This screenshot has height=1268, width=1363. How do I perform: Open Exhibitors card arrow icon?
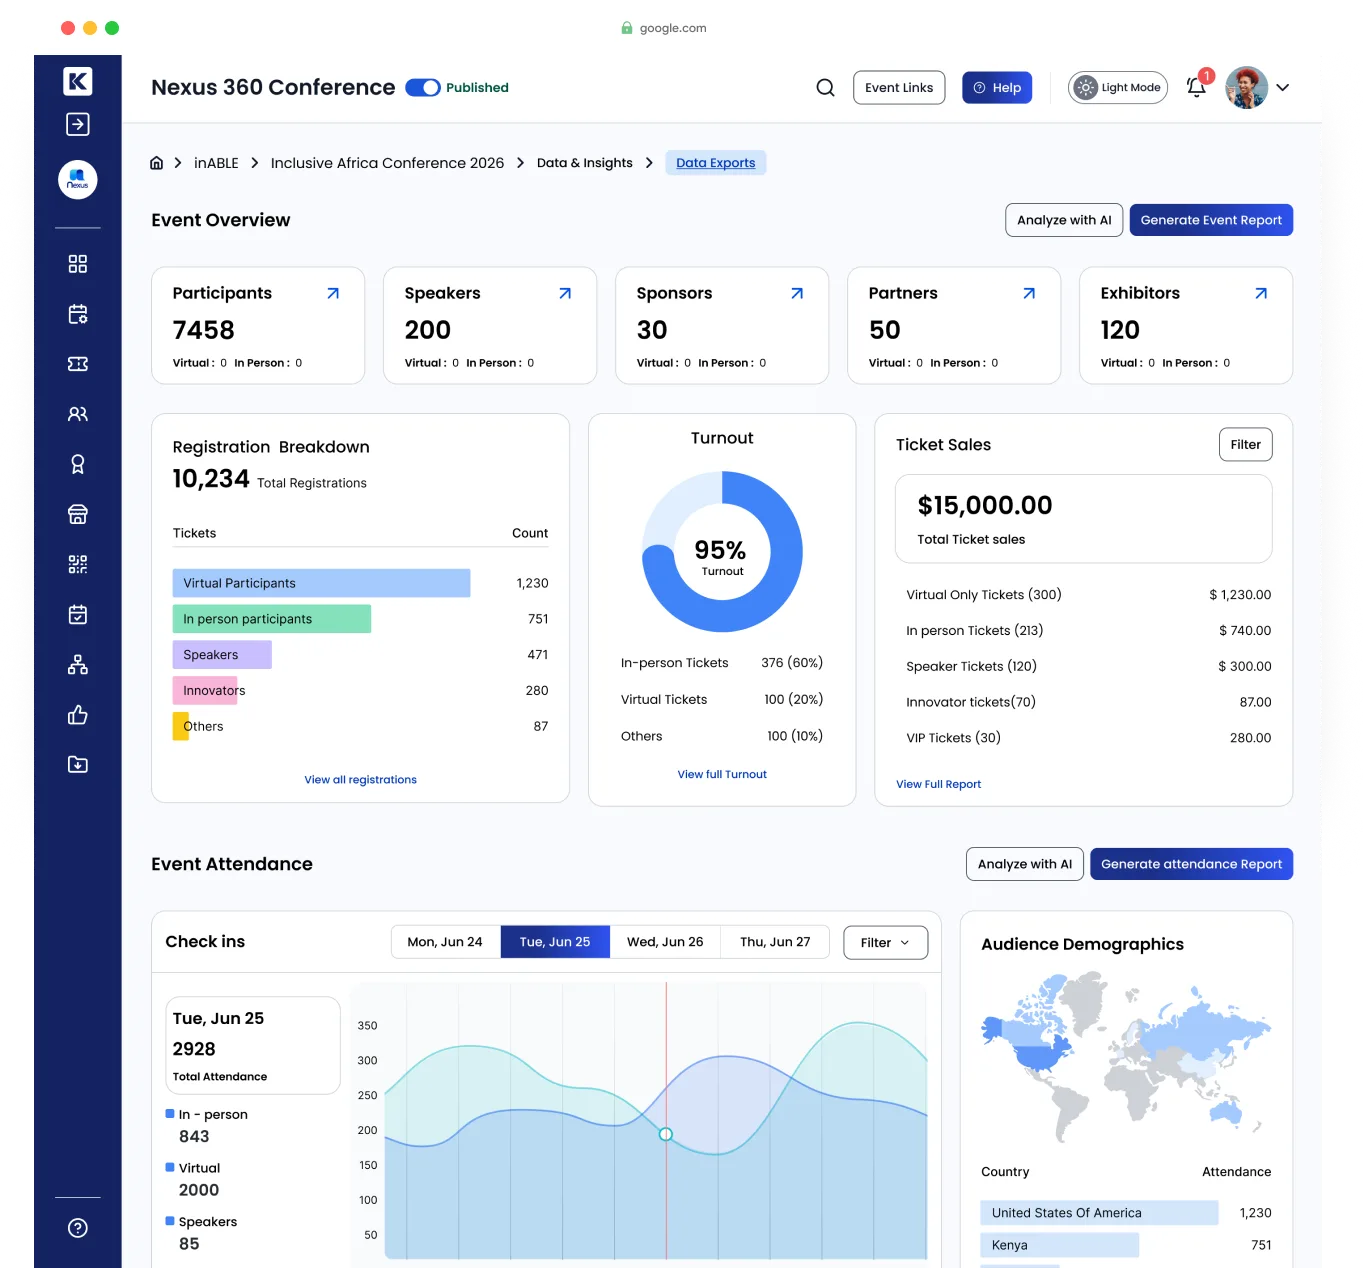click(x=1261, y=293)
